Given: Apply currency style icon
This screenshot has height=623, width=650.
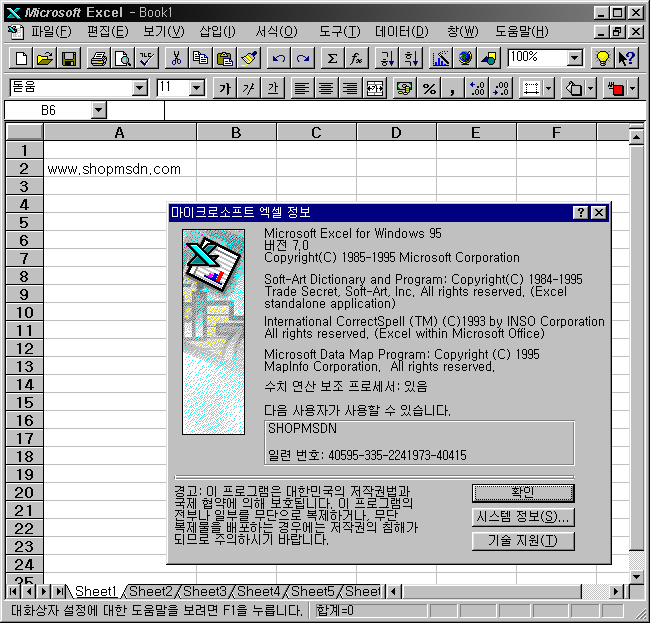Looking at the screenshot, I should pyautogui.click(x=405, y=88).
